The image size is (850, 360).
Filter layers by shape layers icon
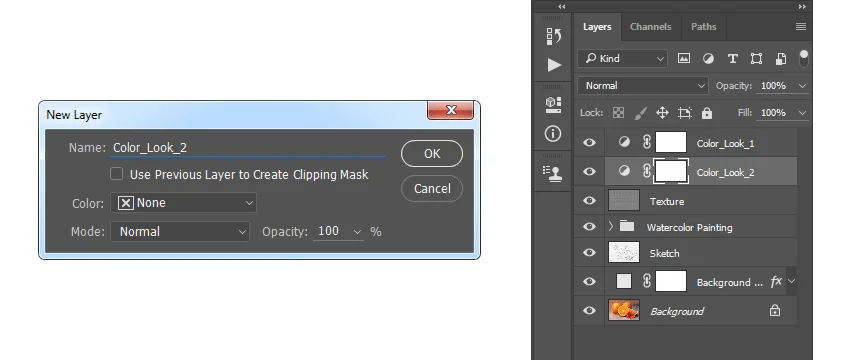coord(756,59)
